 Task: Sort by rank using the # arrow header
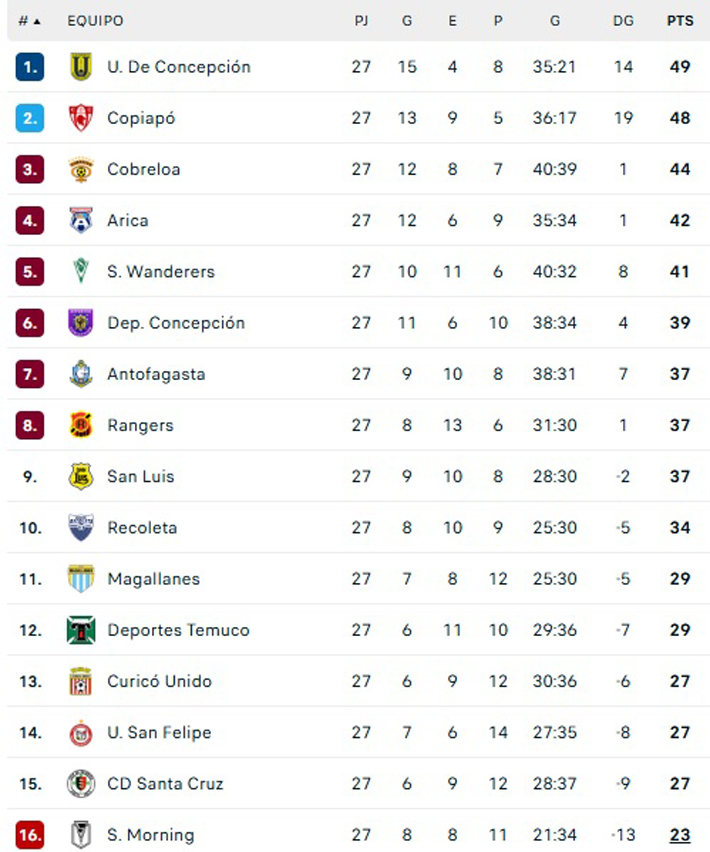click(x=30, y=20)
